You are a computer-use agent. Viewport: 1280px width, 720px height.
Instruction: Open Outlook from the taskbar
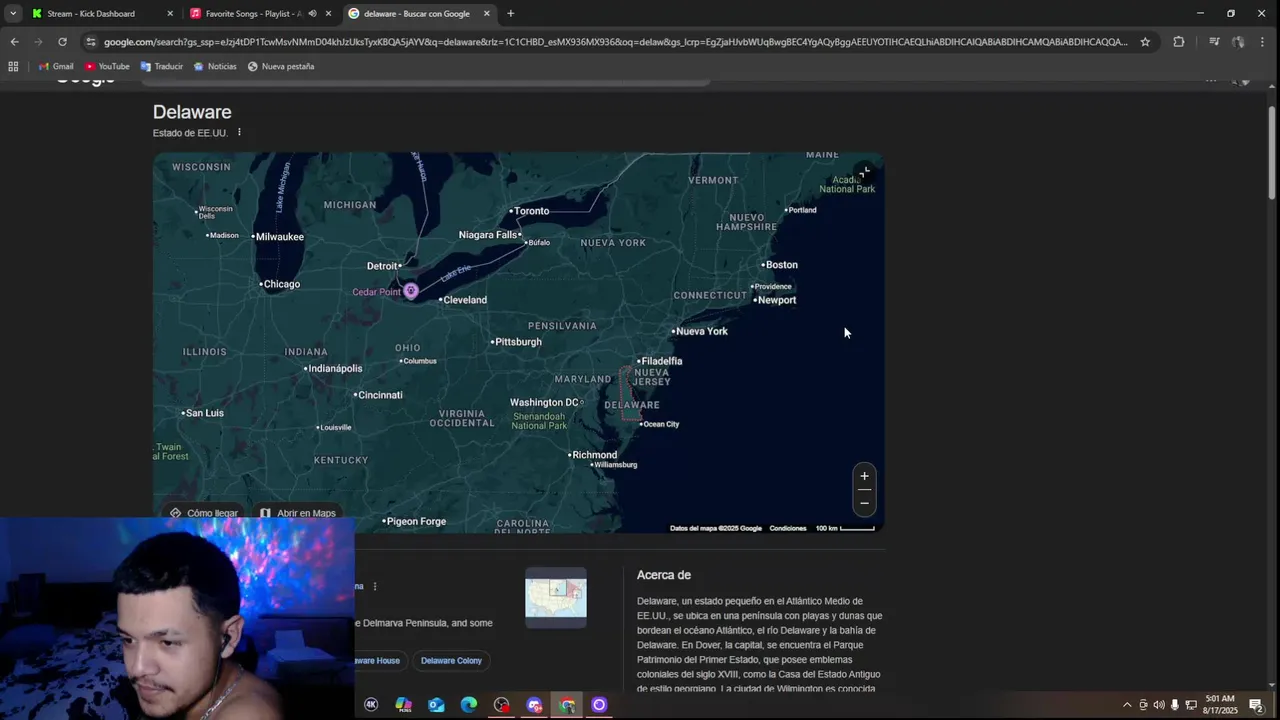click(x=436, y=705)
